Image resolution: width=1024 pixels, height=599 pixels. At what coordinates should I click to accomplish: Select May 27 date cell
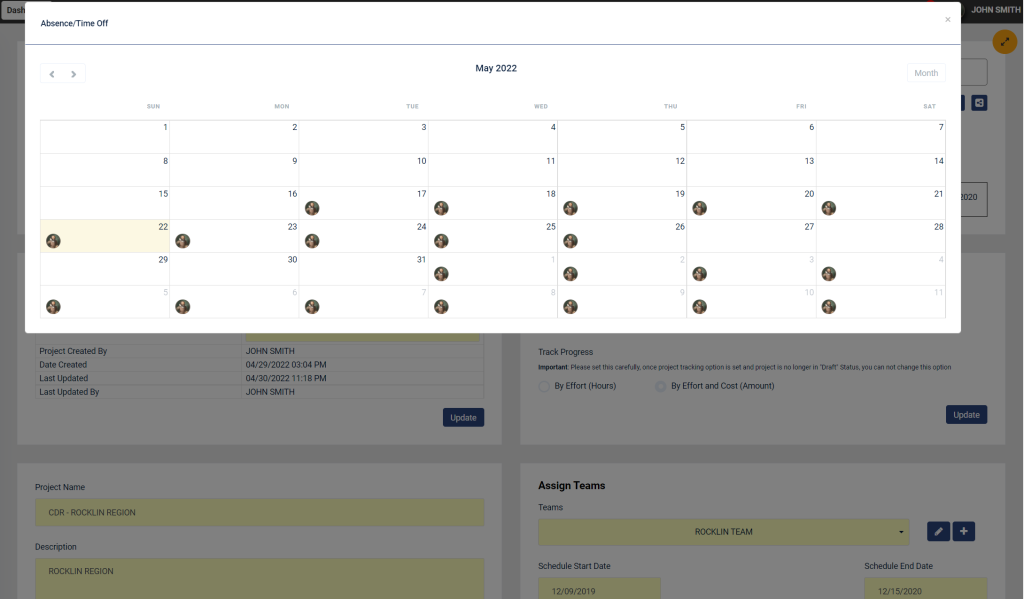[x=751, y=236]
